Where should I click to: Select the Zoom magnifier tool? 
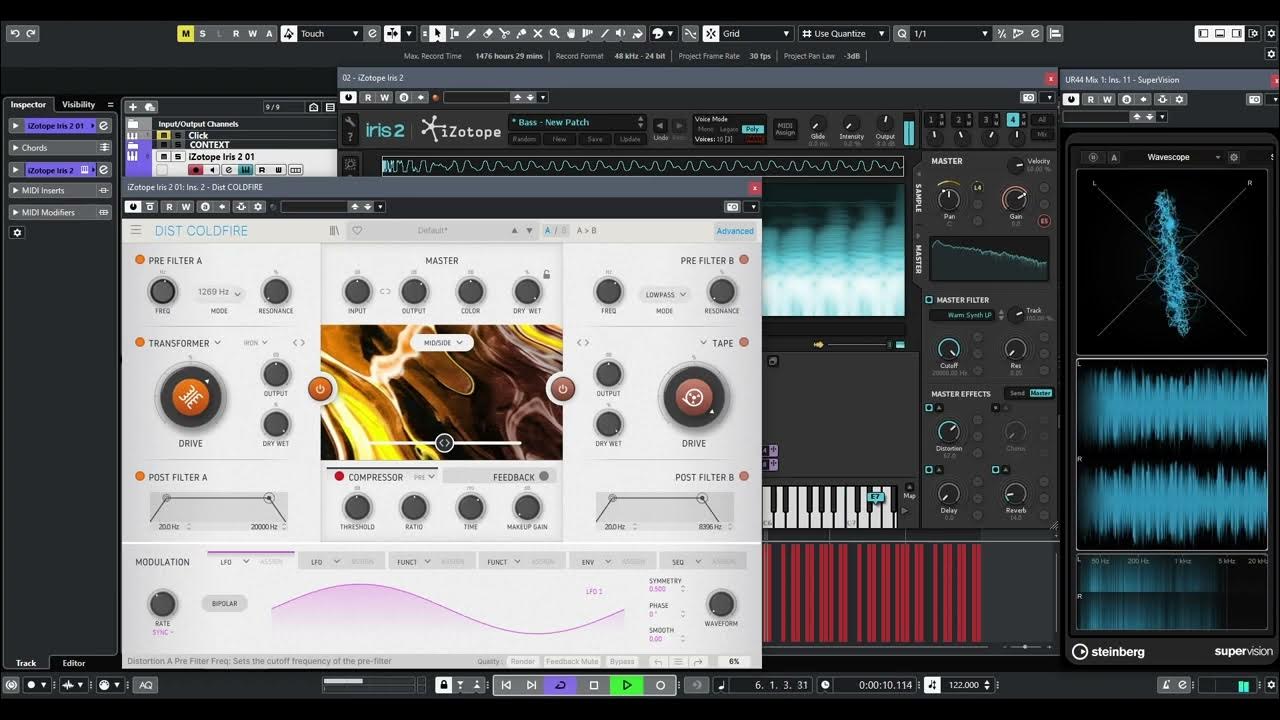tap(554, 33)
